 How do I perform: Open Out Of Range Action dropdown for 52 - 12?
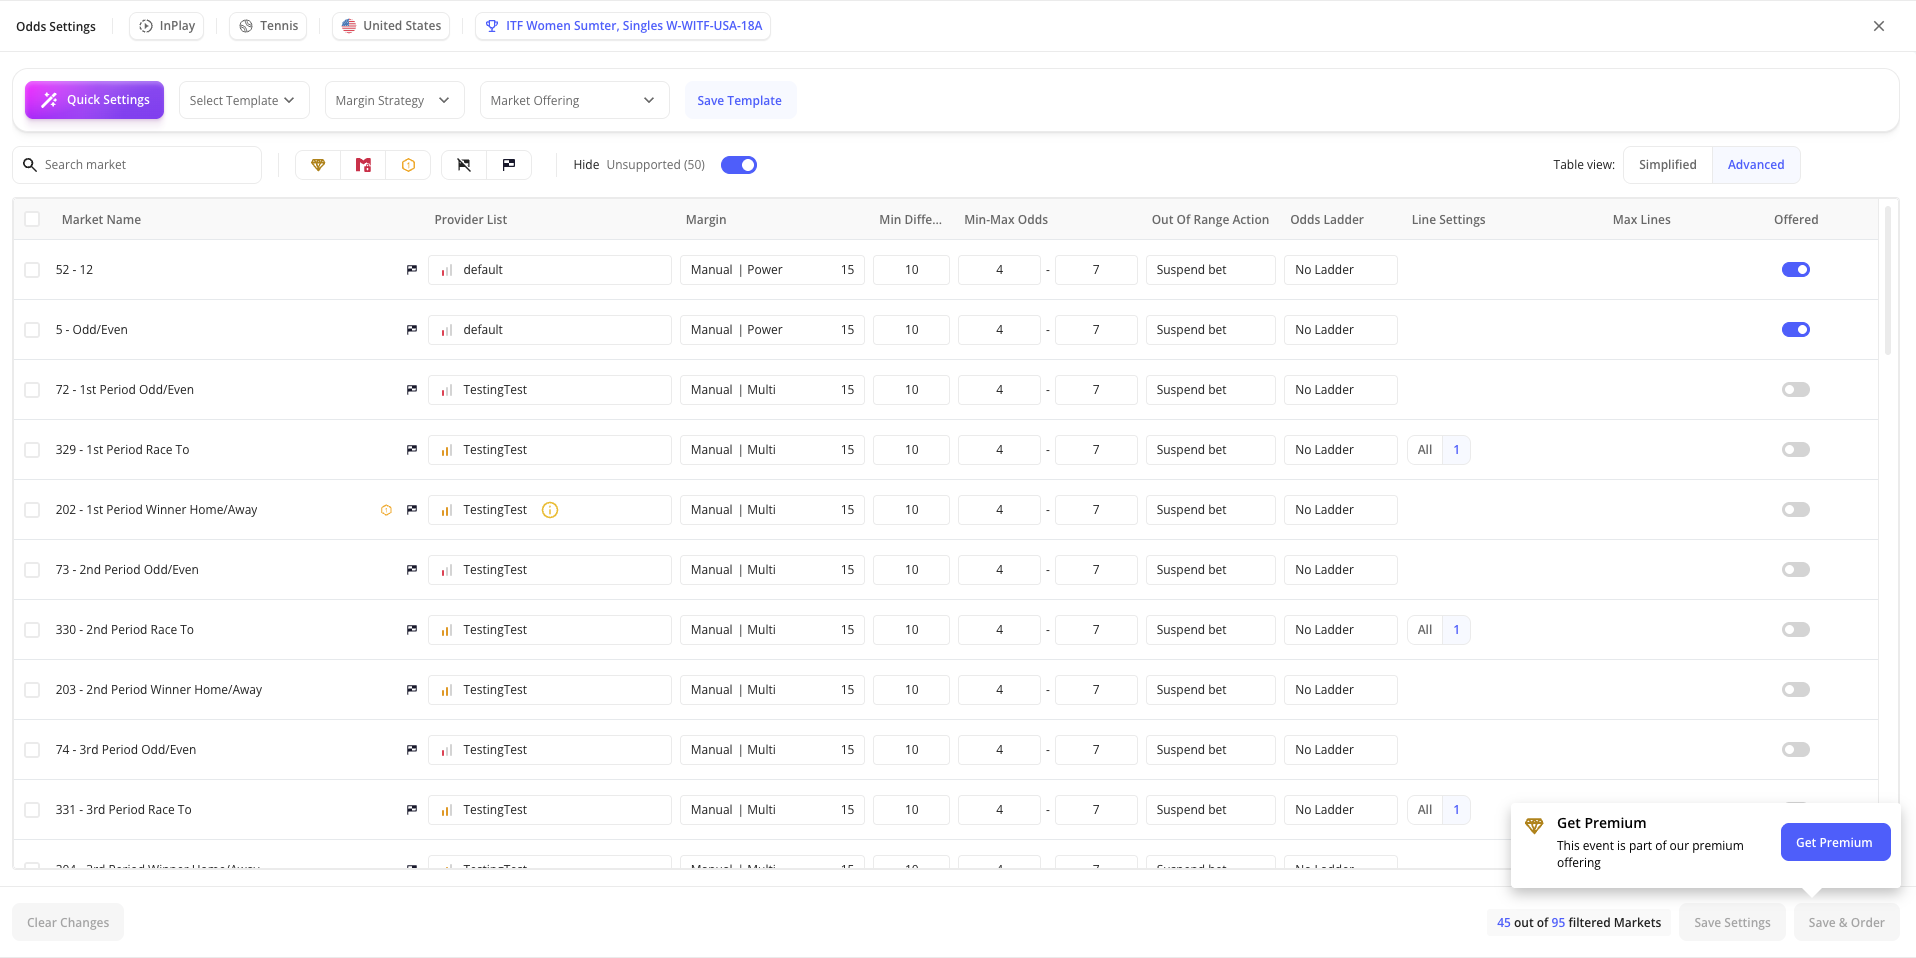coord(1210,270)
